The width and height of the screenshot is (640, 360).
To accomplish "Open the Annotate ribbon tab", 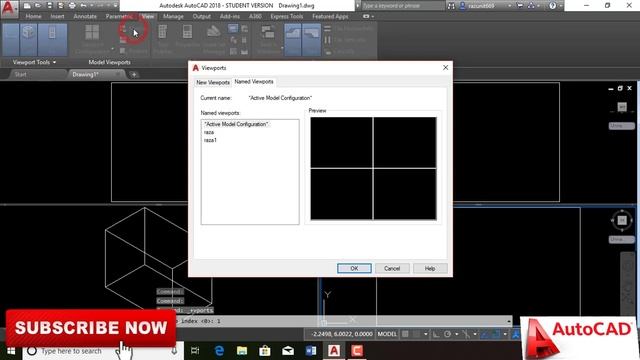I will coord(85,16).
